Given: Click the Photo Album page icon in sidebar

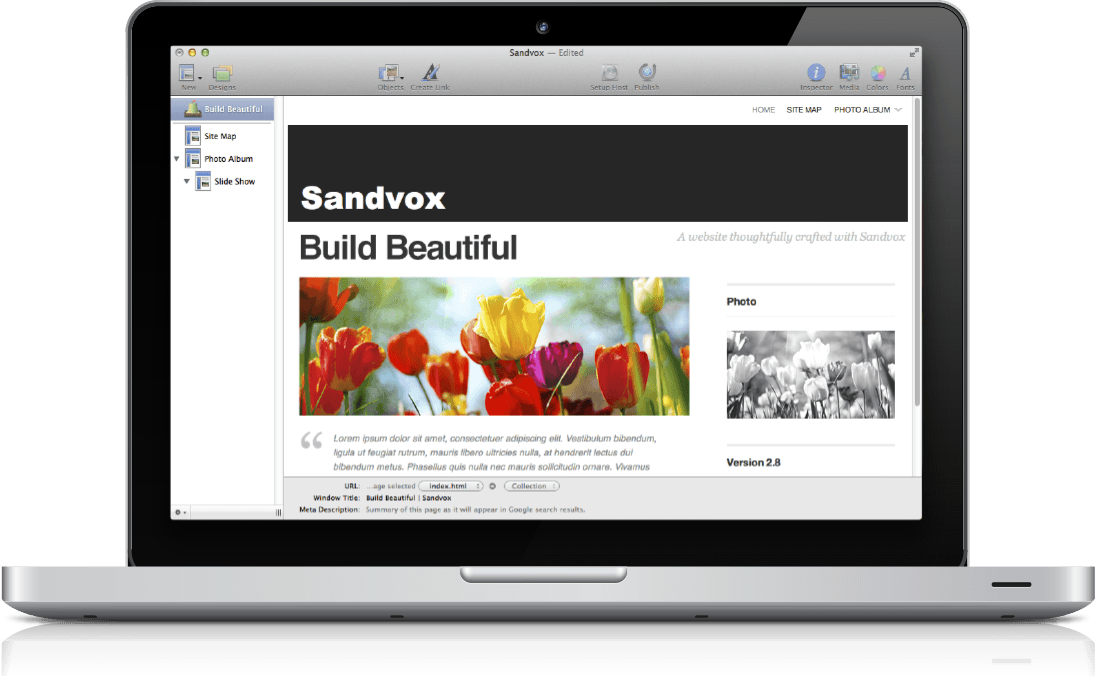Looking at the screenshot, I should pos(192,159).
